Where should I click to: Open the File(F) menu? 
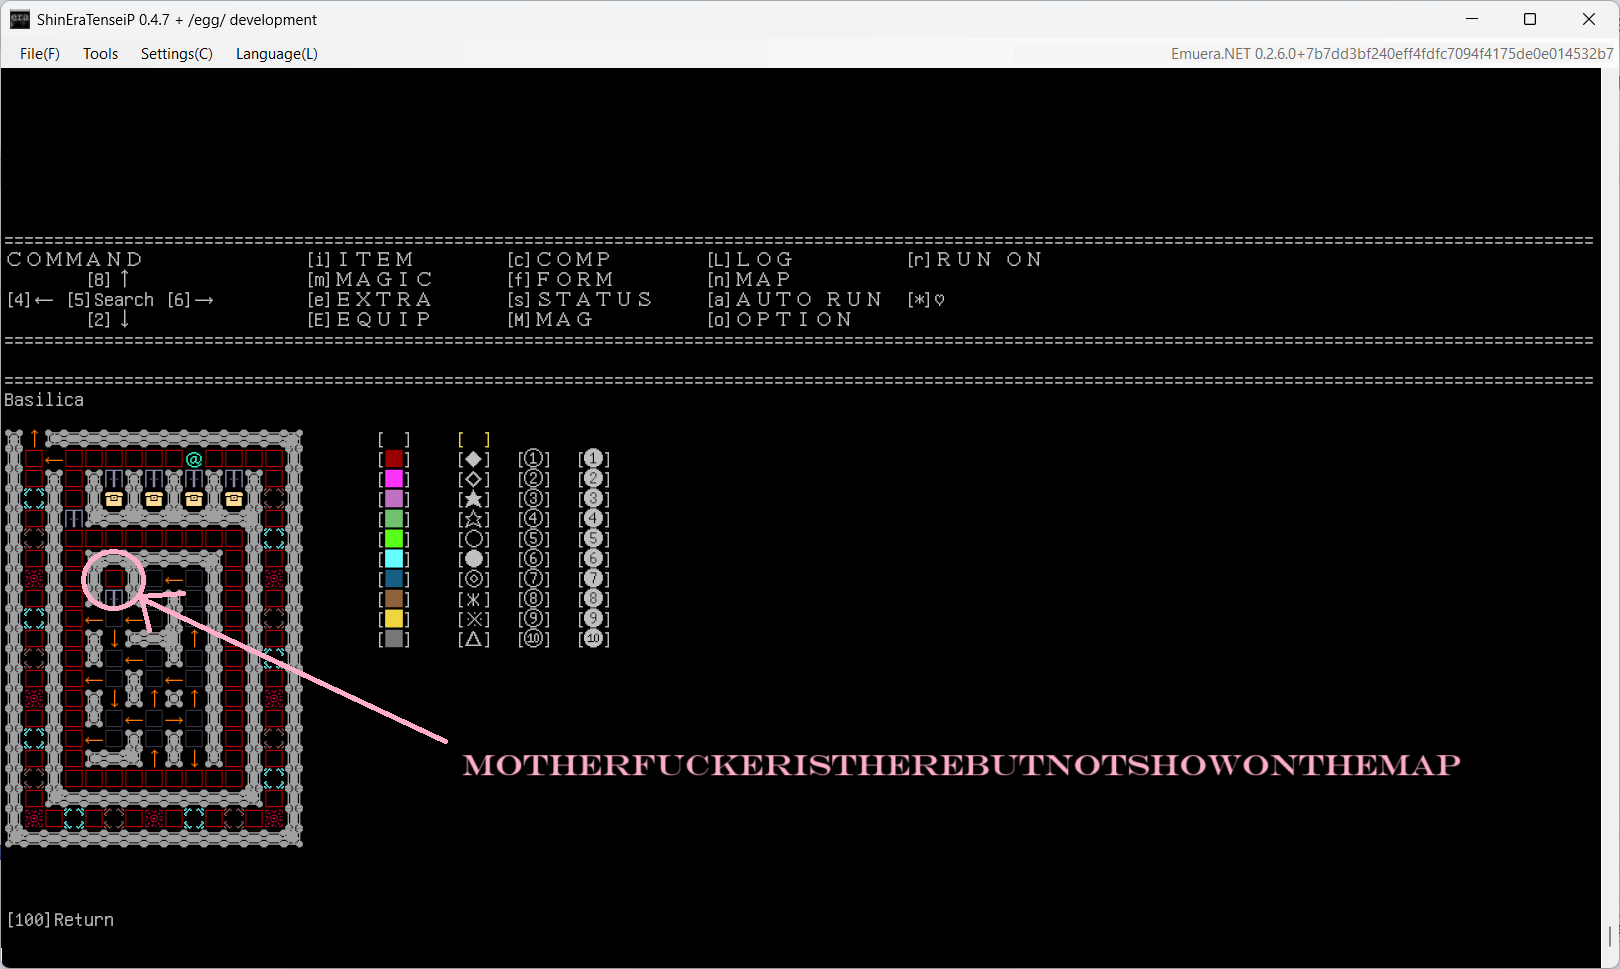click(x=40, y=54)
